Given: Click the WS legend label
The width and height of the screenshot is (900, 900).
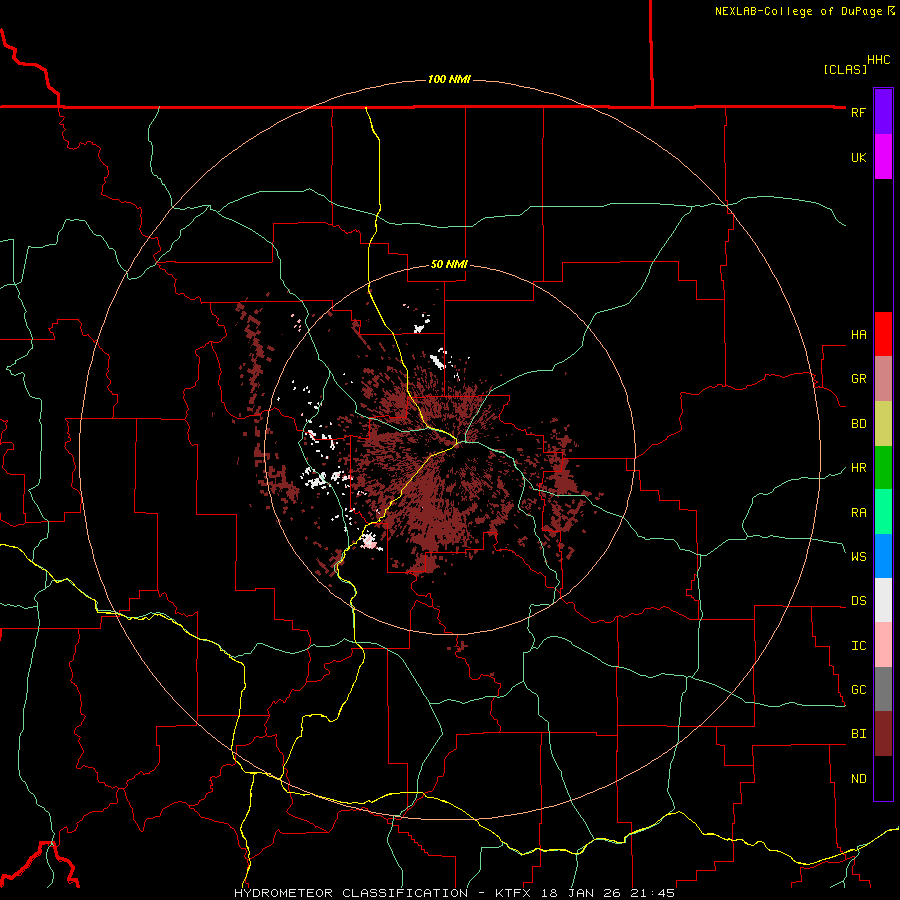Looking at the screenshot, I should point(858,557).
